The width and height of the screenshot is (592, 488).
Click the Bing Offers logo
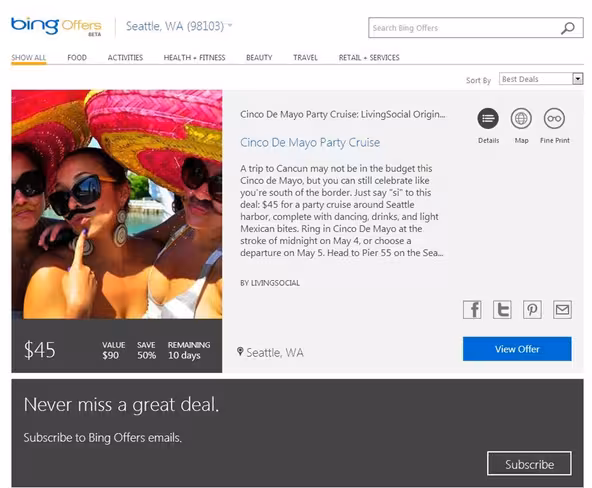(56, 26)
